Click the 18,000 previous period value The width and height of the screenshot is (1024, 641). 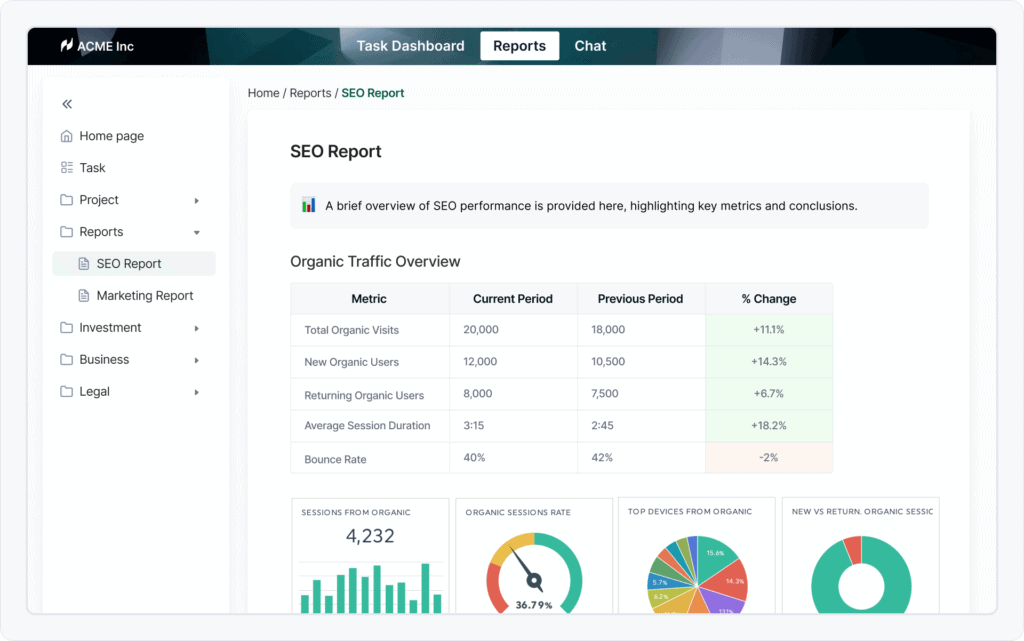point(608,330)
